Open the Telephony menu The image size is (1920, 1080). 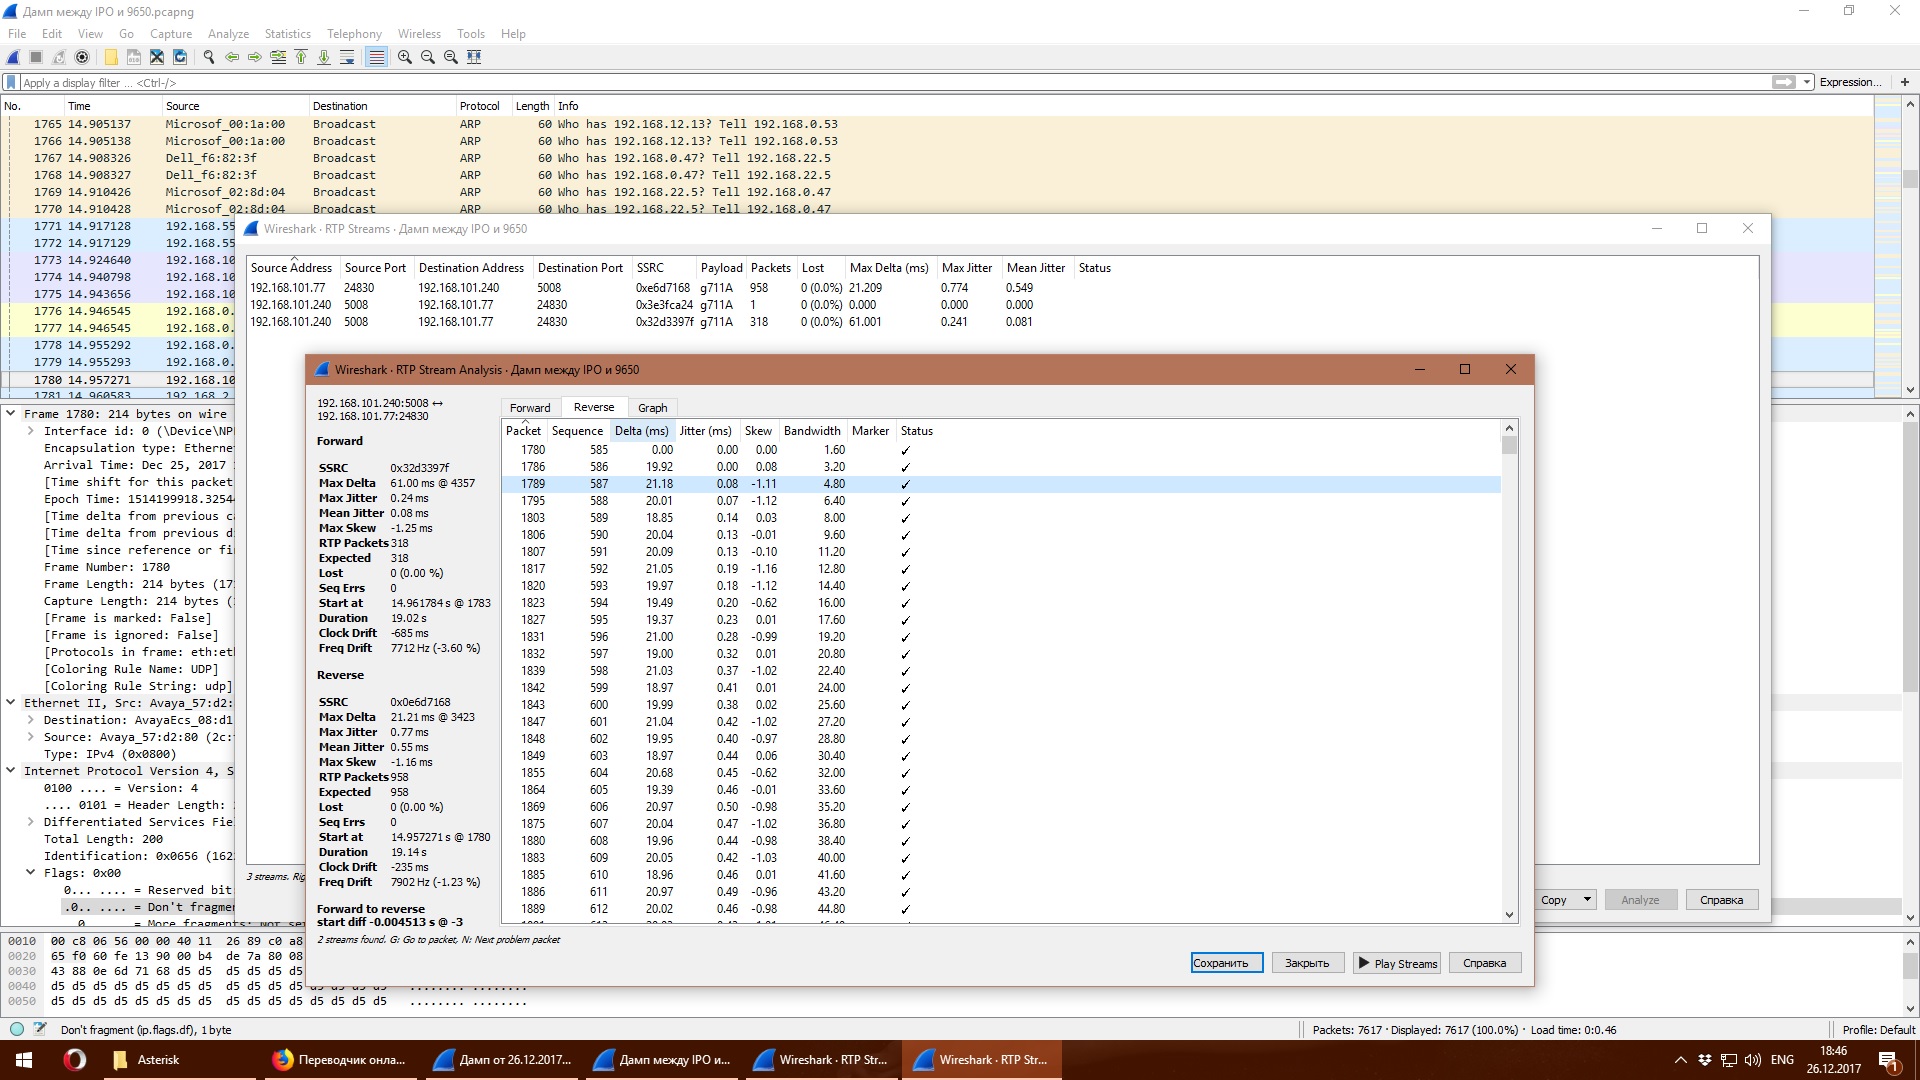(x=354, y=34)
